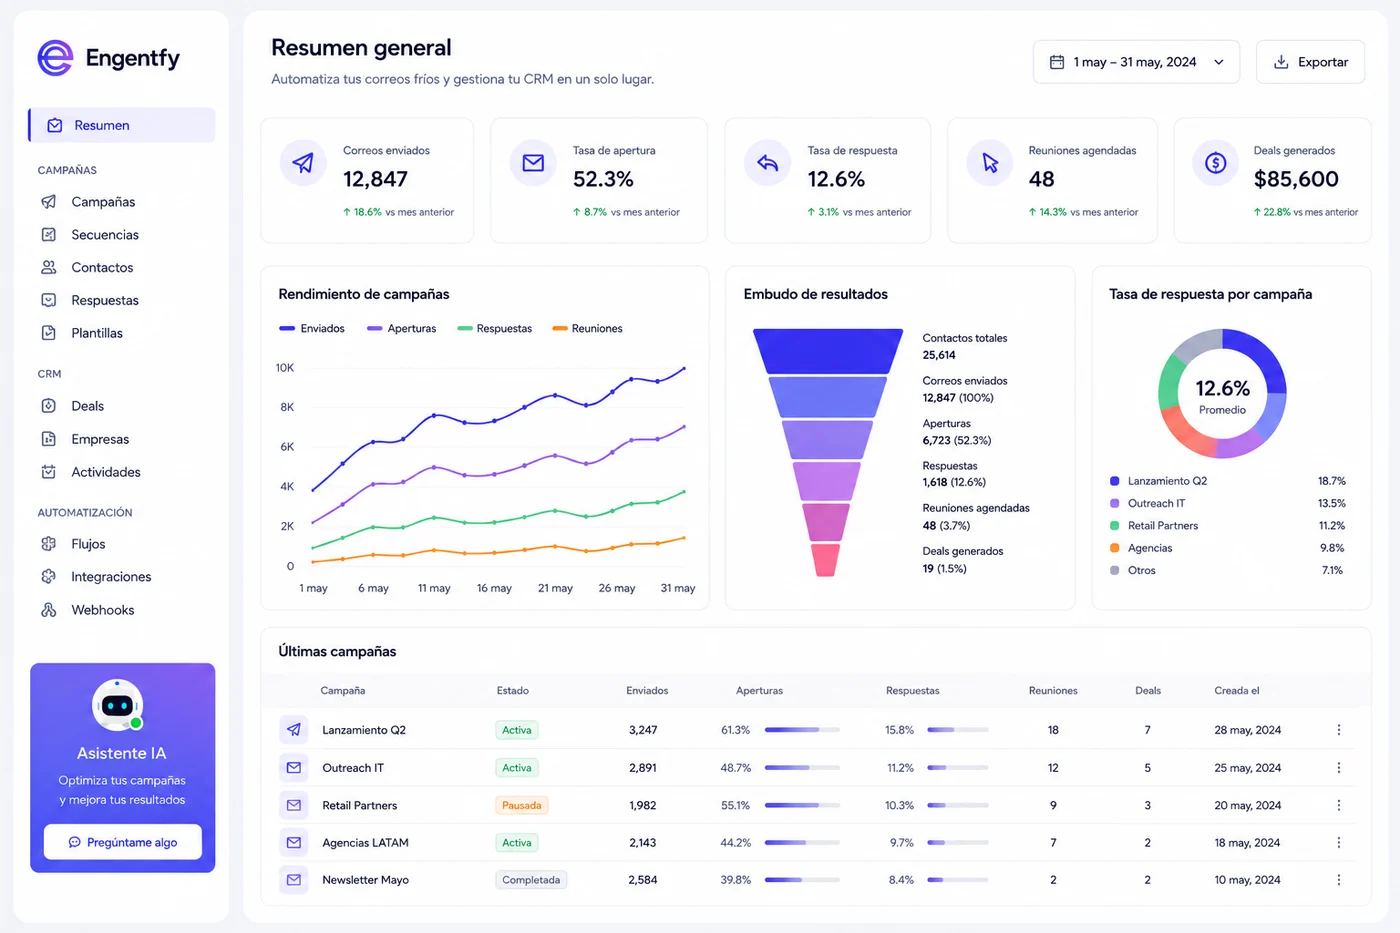Click the Lanzamiento Q2 row paper plane icon
The image size is (1400, 933).
(294, 730)
